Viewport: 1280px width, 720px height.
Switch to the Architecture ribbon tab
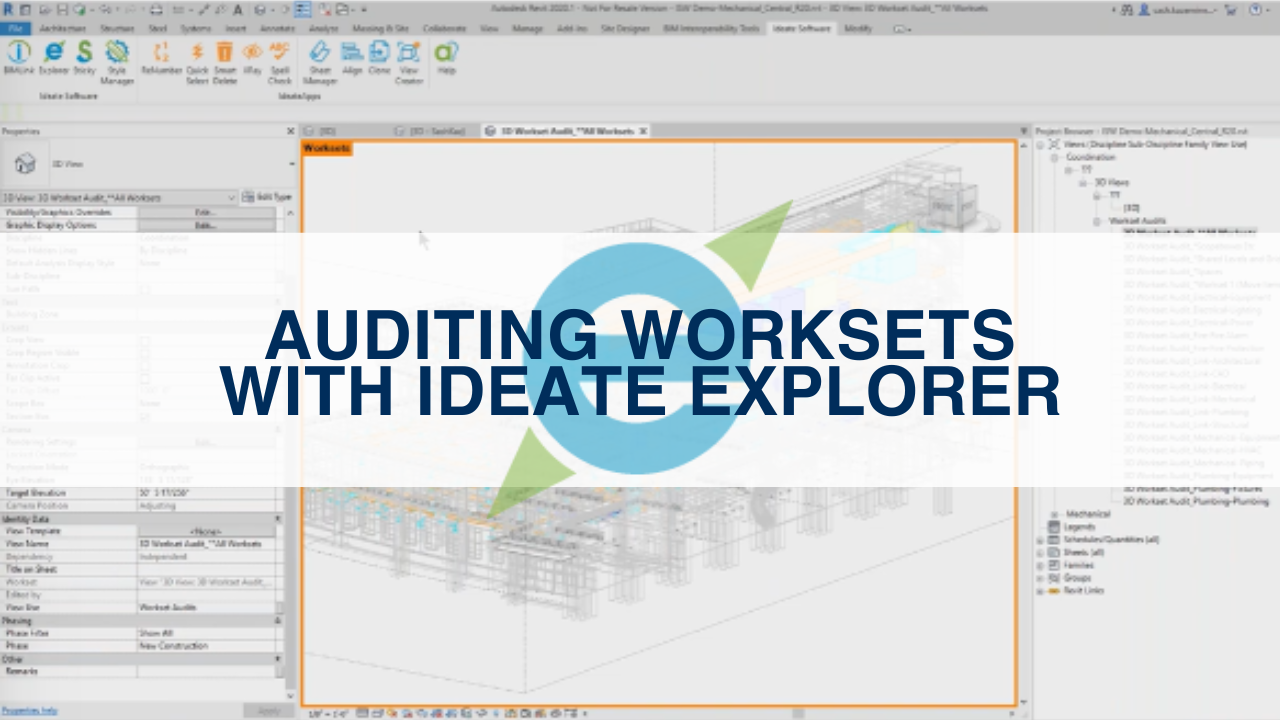tap(62, 28)
